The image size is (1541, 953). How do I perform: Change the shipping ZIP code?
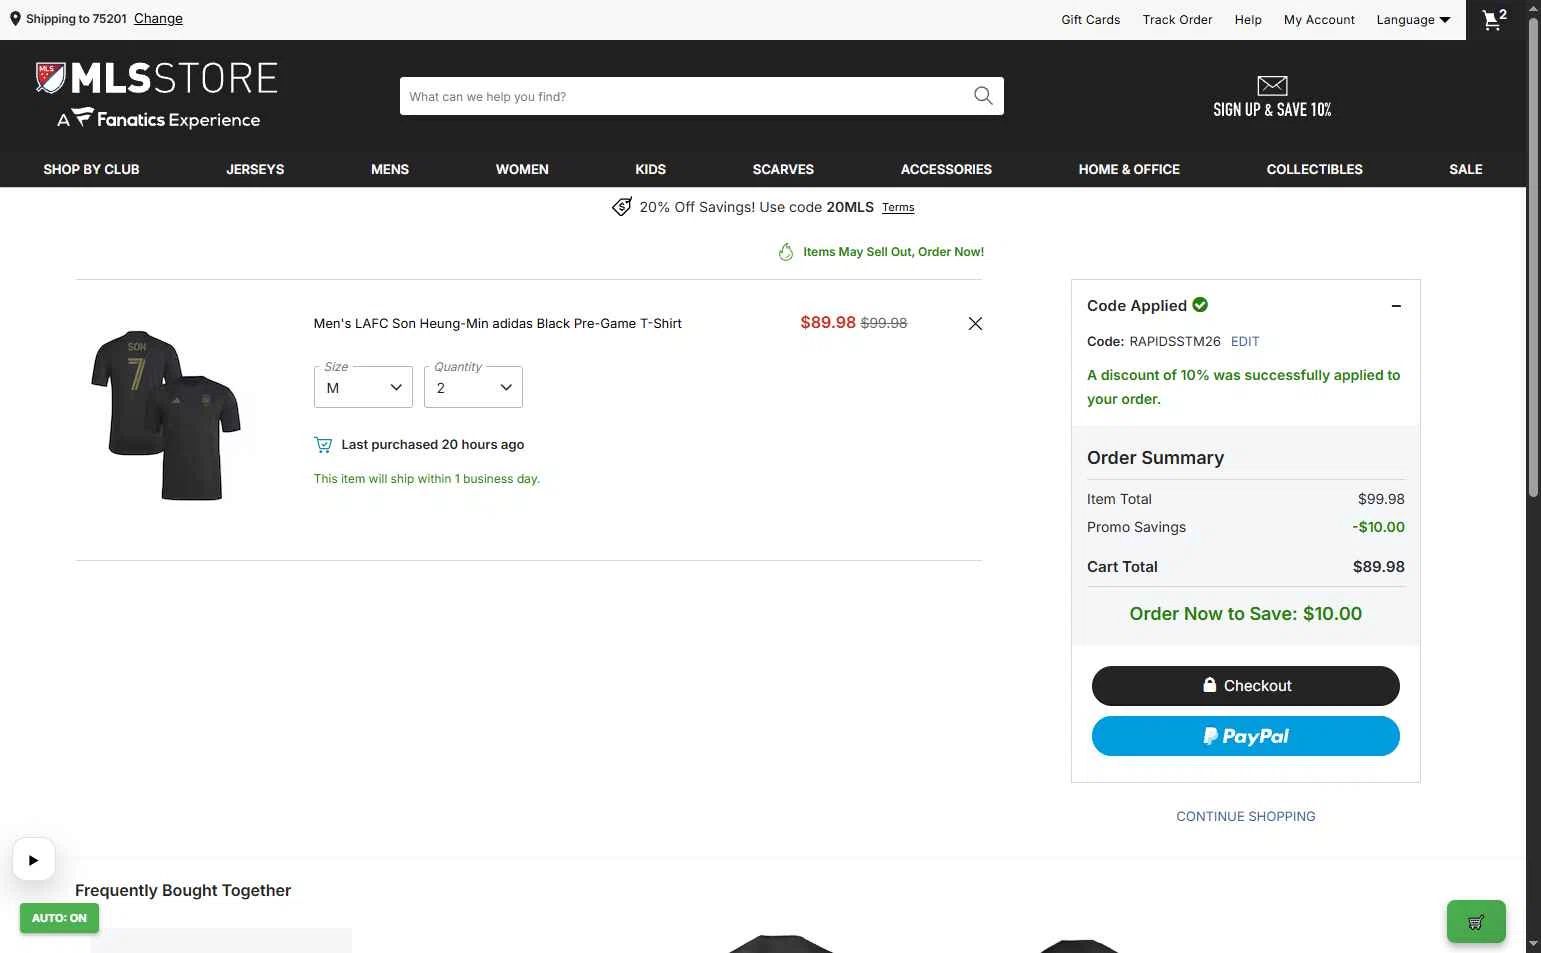158,19
